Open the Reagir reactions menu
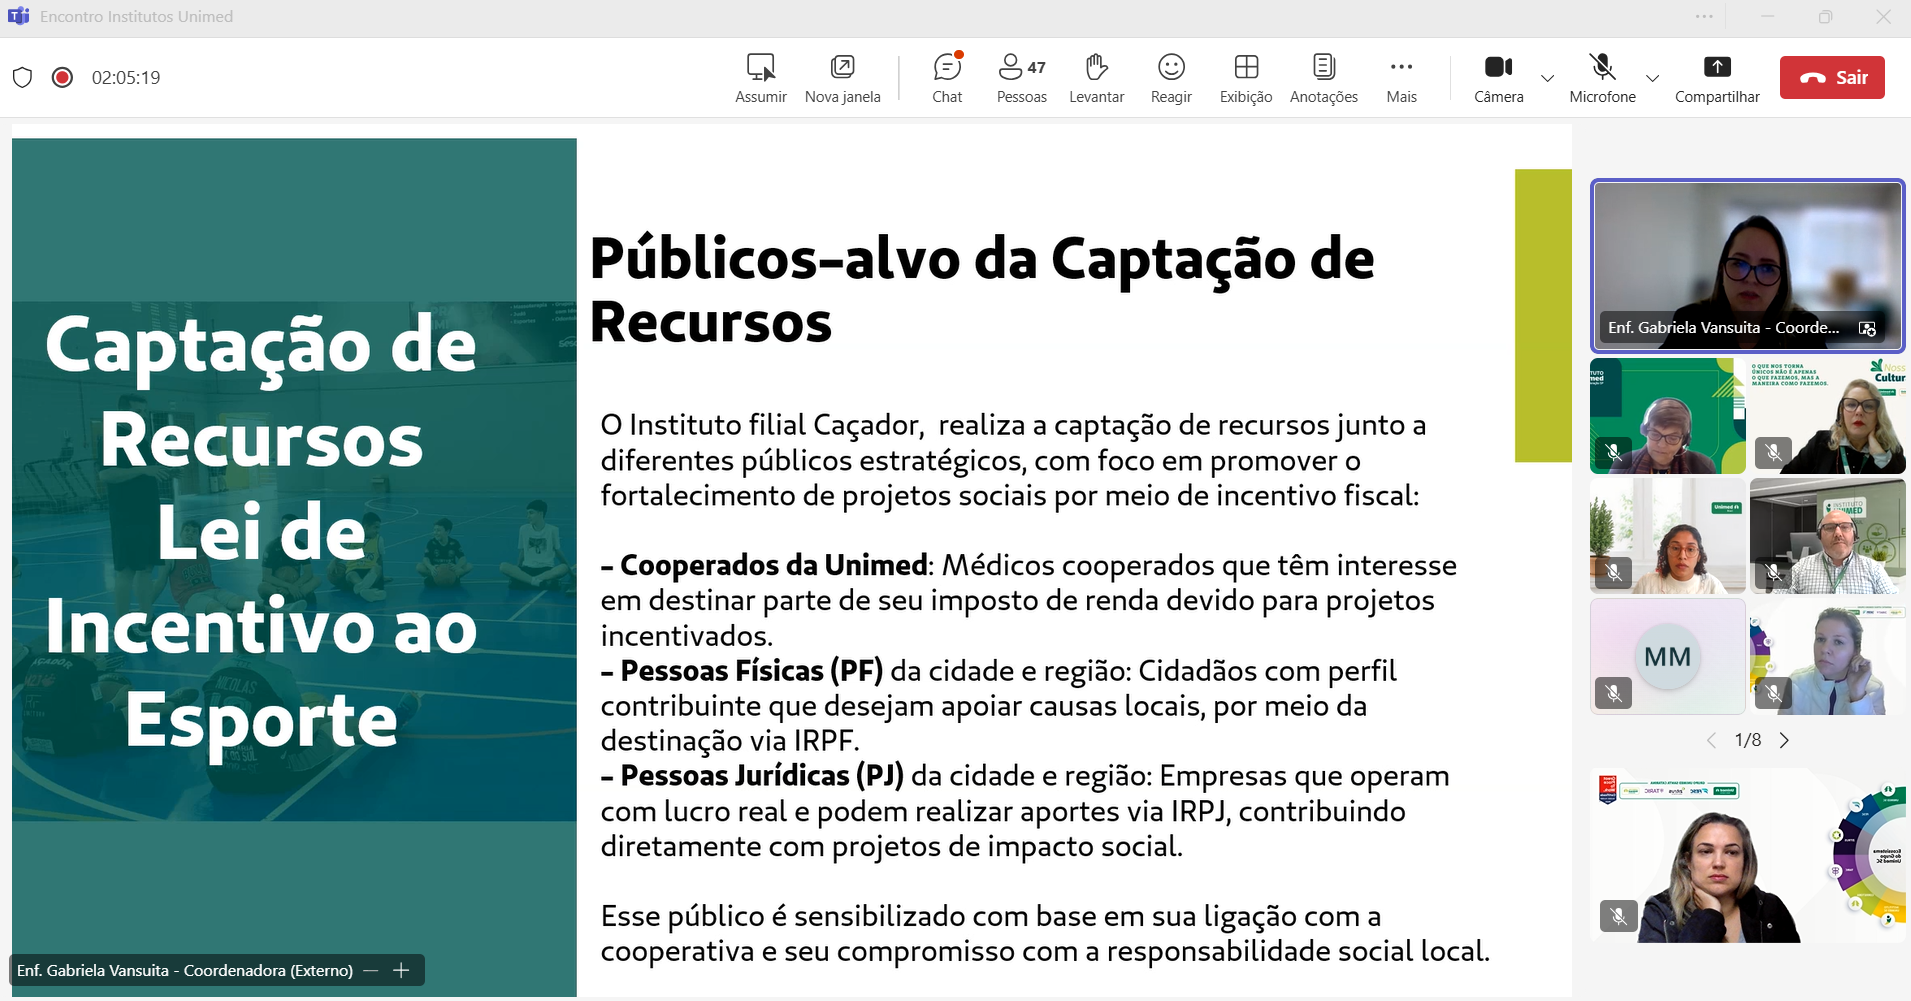Screen dimensions: 1911x1001 1170,77
